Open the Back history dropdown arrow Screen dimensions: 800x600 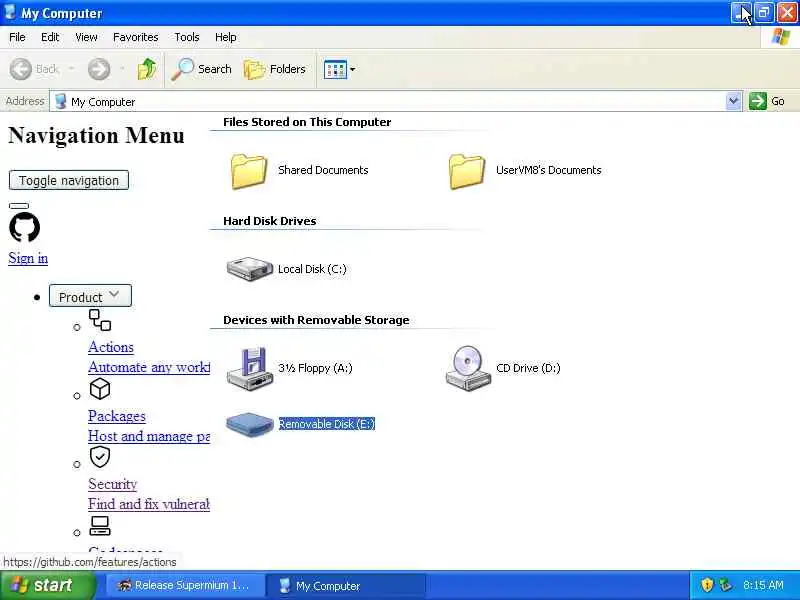pos(71,68)
